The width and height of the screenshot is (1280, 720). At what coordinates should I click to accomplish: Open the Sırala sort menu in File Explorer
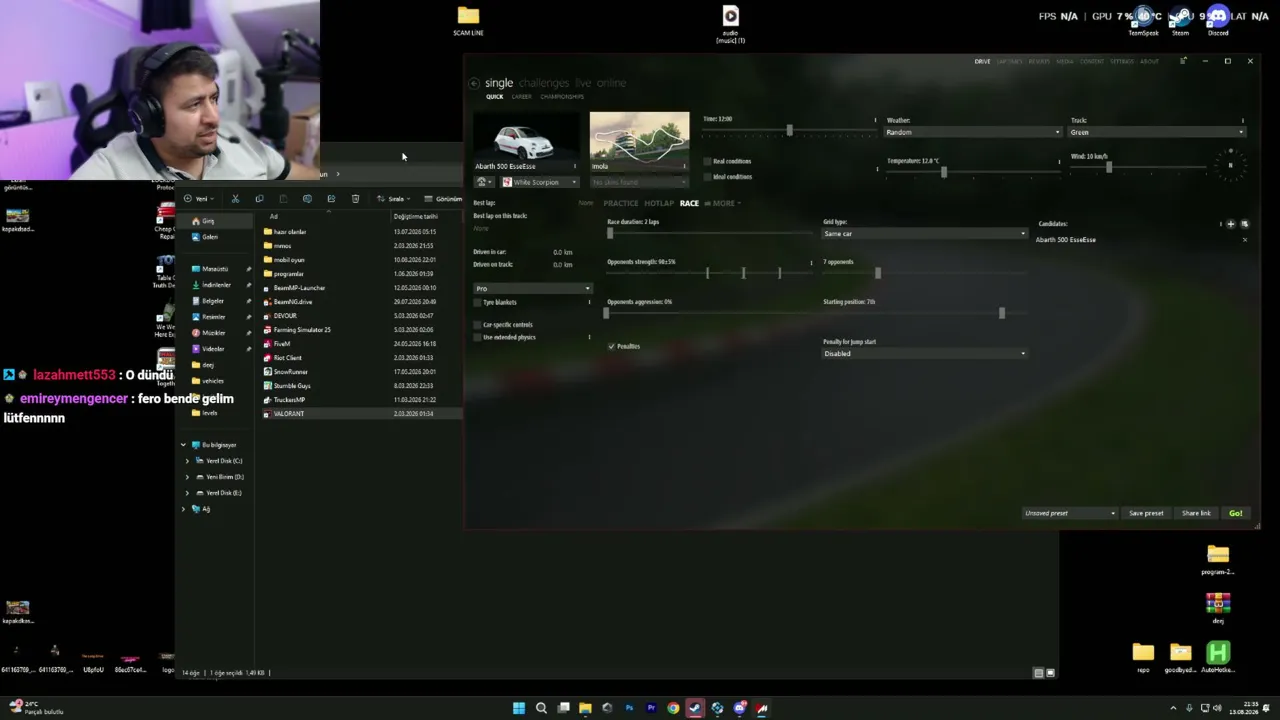pos(393,199)
